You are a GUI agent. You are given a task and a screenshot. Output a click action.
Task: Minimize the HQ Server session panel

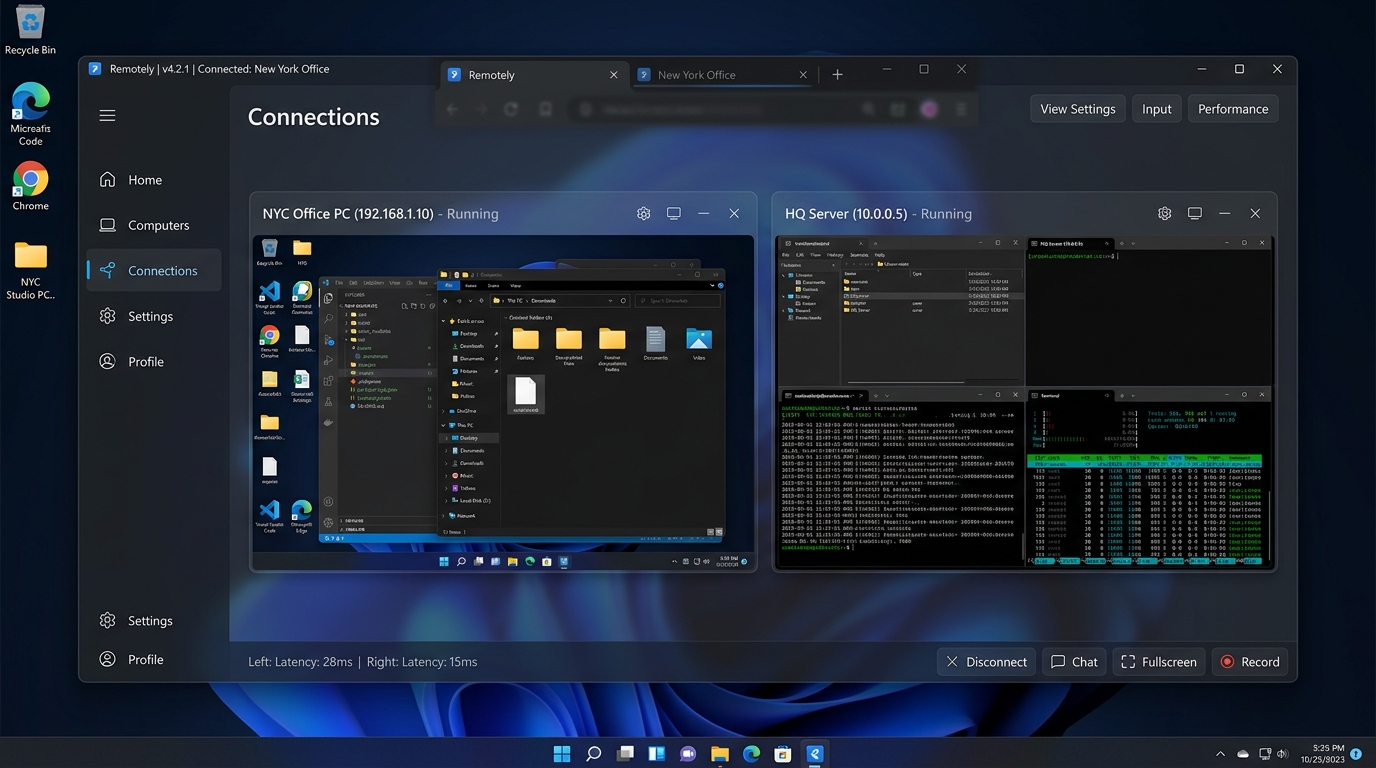pyautogui.click(x=1225, y=214)
